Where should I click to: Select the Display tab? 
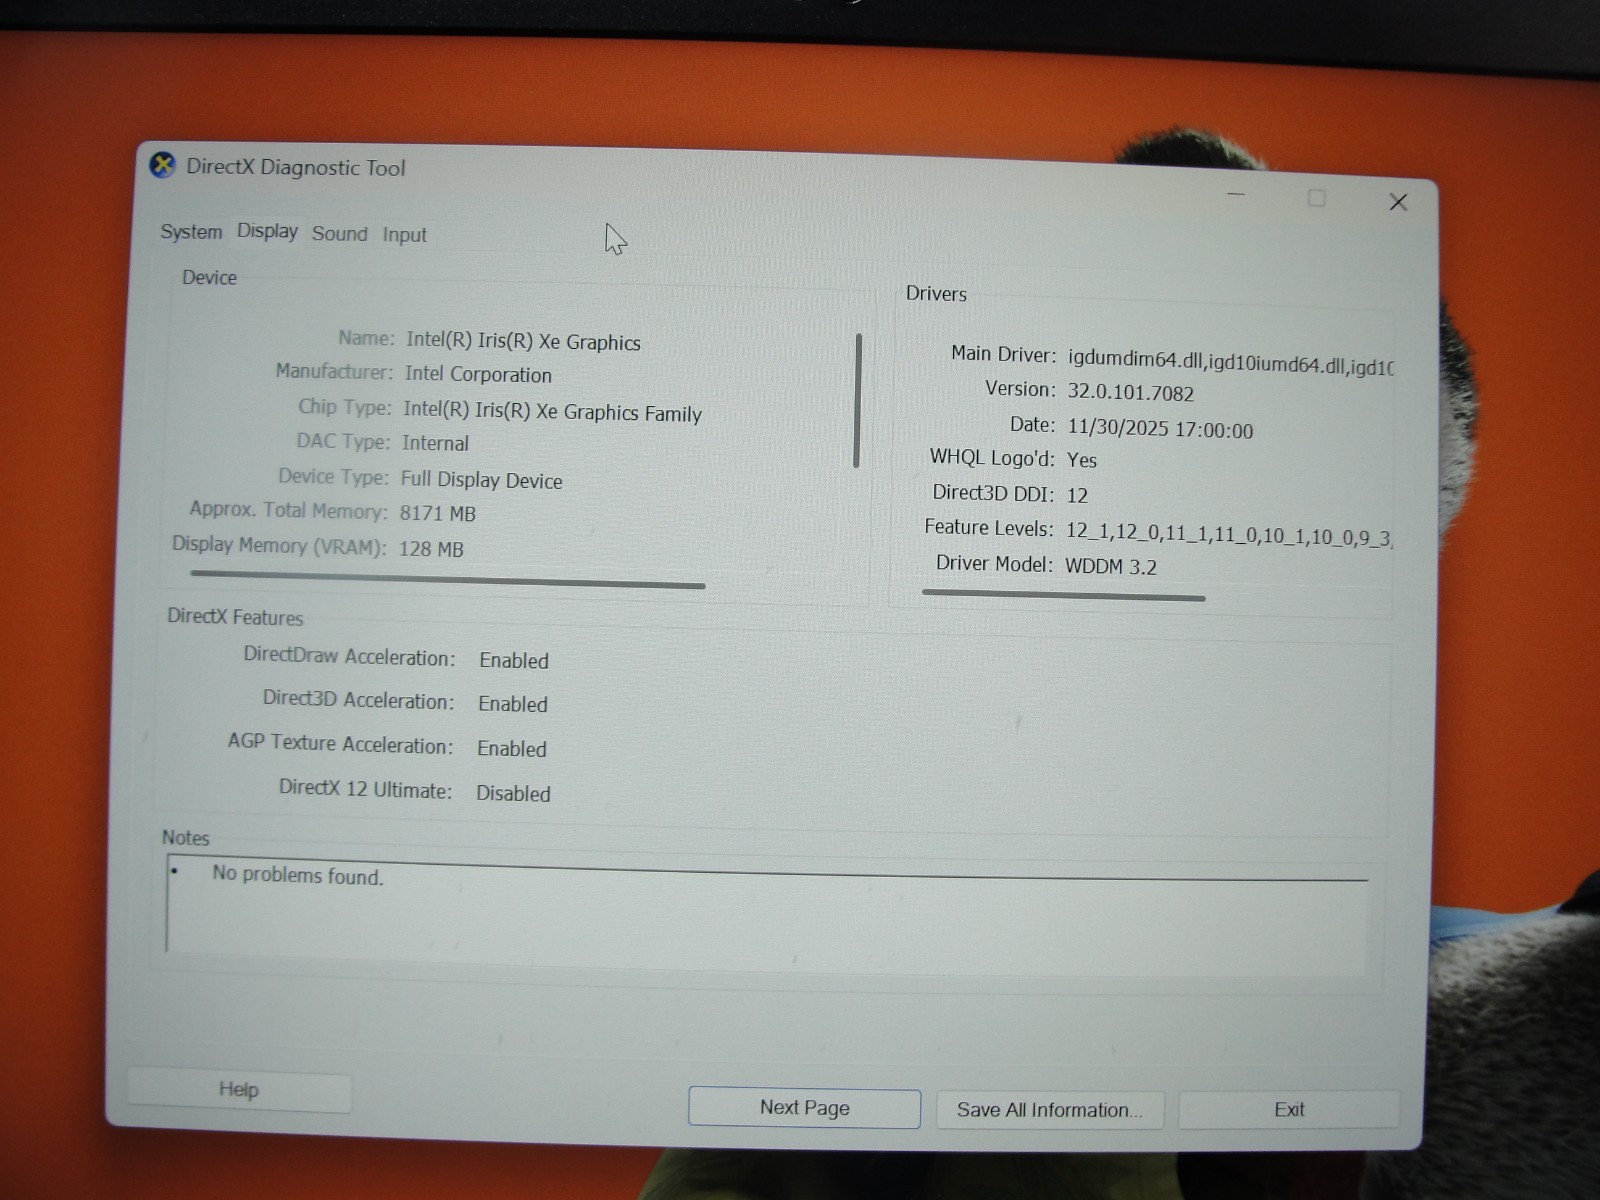click(x=267, y=231)
